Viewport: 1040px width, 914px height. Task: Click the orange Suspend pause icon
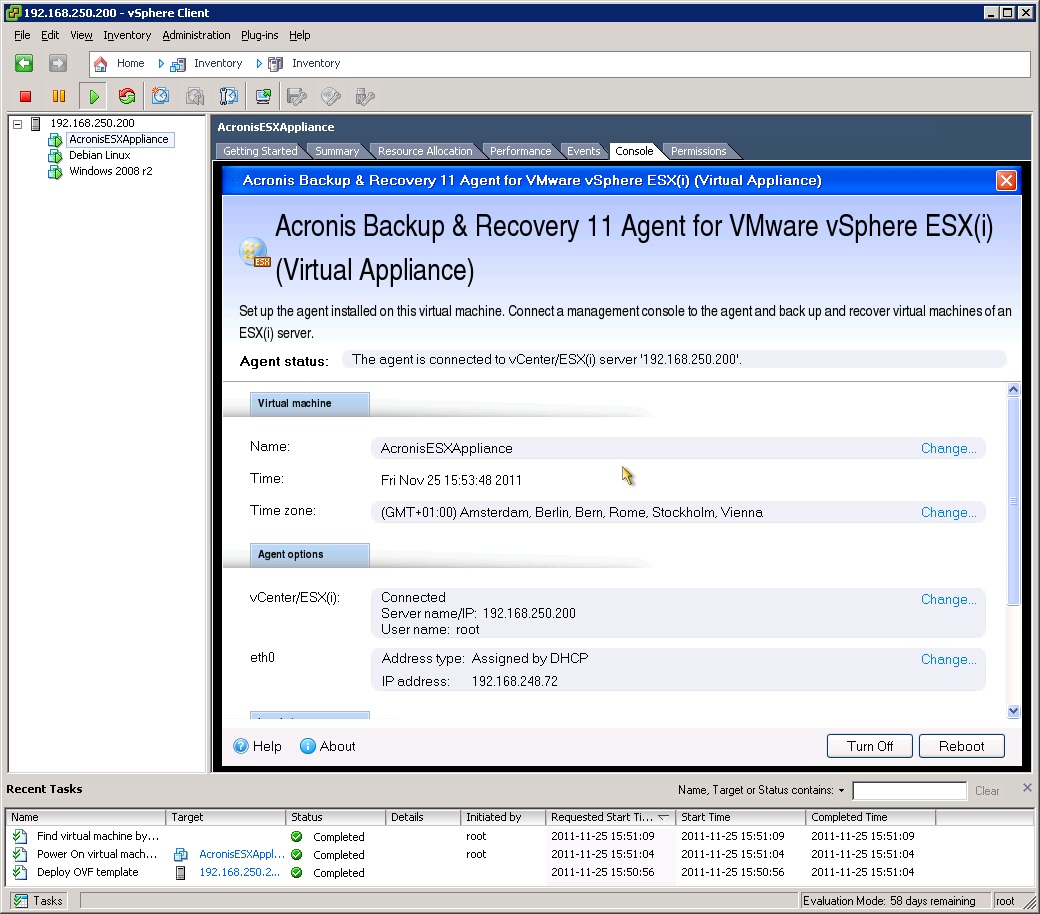pos(59,97)
